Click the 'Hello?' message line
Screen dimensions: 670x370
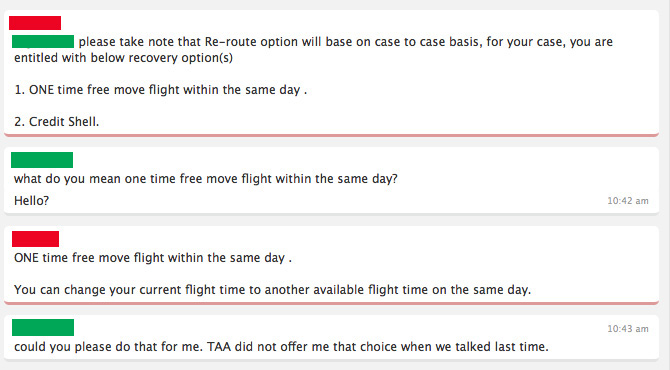pyautogui.click(x=32, y=201)
